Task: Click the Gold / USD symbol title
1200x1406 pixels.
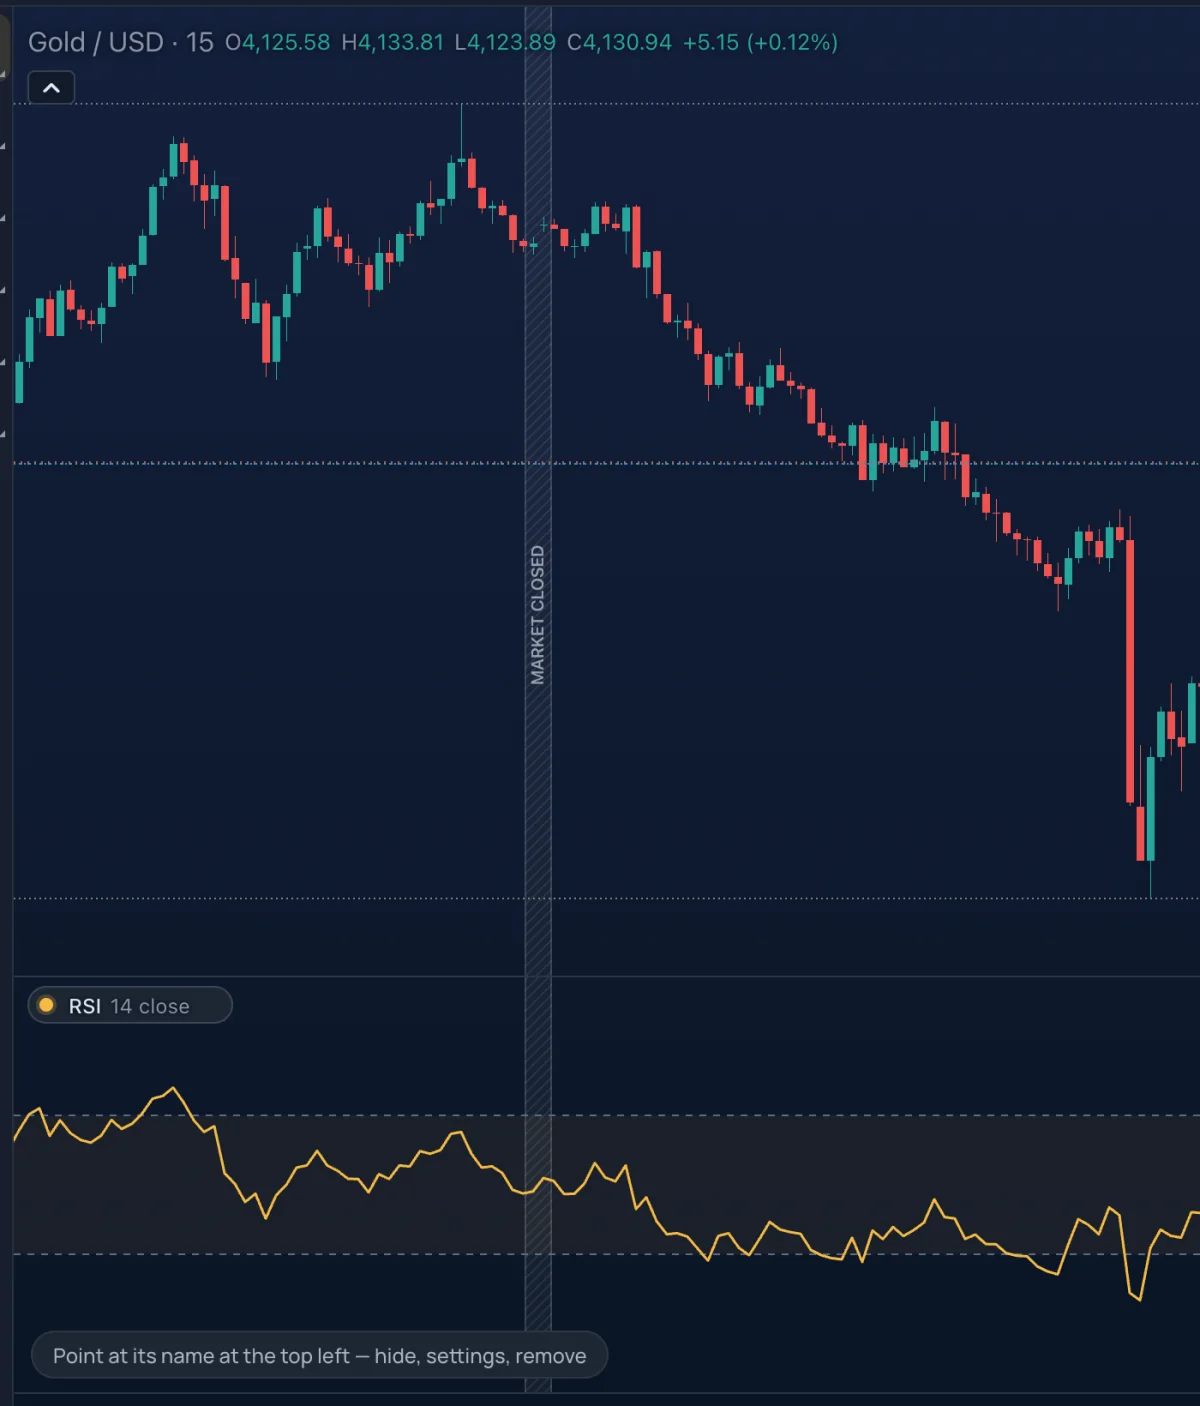Action: tap(96, 42)
